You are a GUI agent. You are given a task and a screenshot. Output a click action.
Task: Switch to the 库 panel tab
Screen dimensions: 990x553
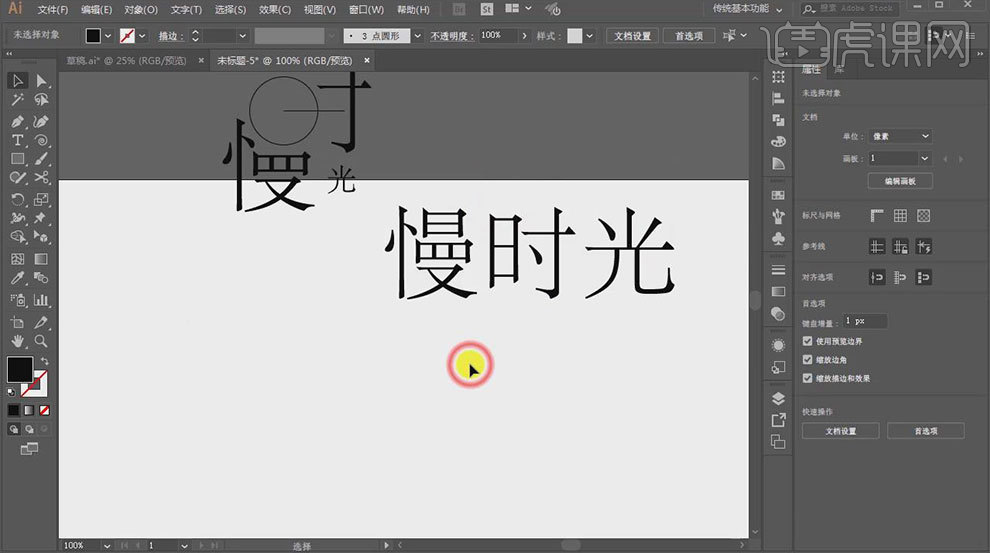[839, 69]
